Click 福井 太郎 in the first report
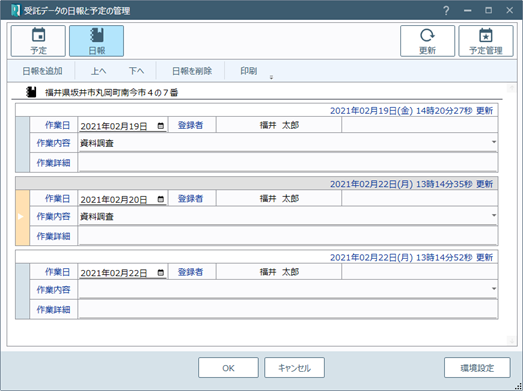523x391 pixels. [279, 125]
